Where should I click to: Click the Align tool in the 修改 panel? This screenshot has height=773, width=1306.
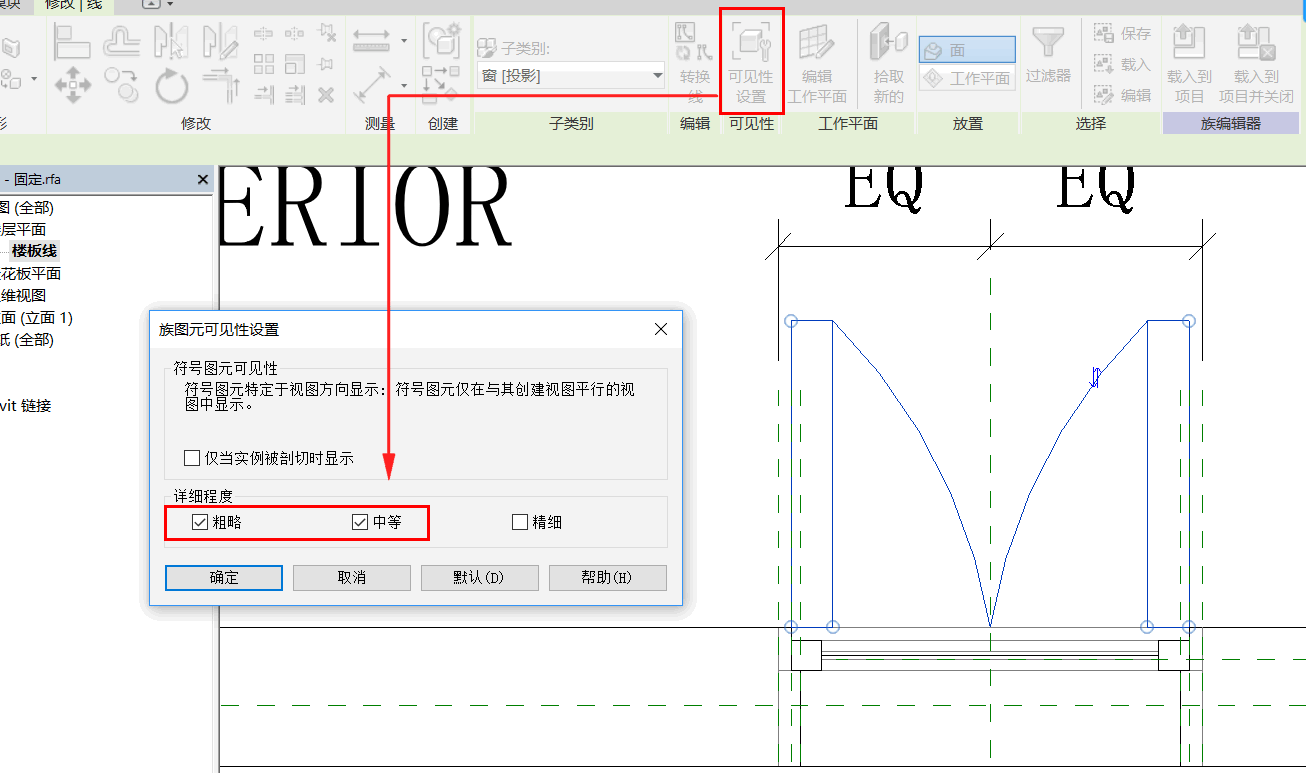72,42
